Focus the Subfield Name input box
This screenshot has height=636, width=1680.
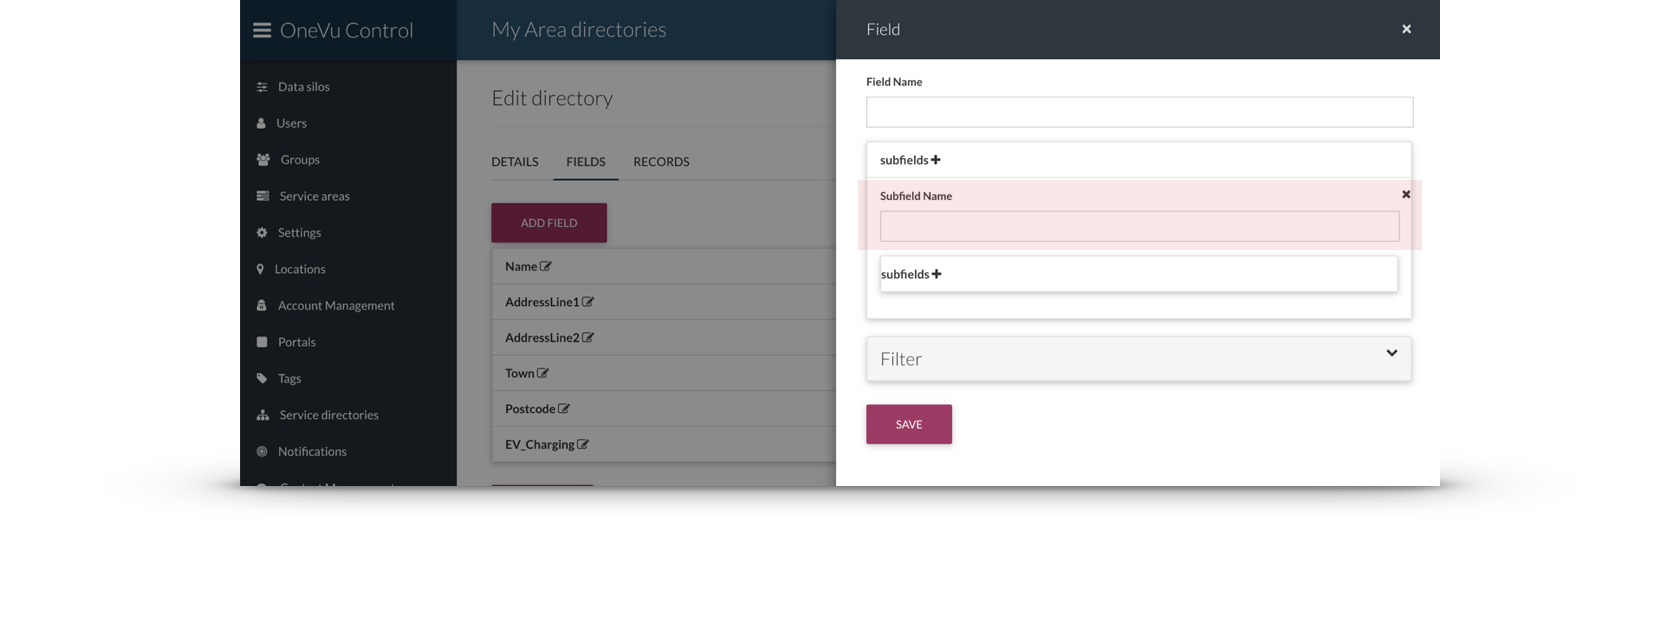(1139, 226)
